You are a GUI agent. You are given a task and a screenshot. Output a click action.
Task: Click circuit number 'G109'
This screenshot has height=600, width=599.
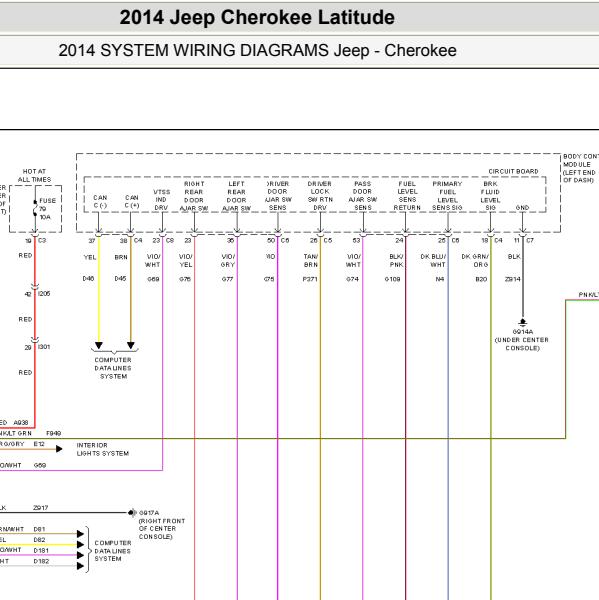coord(393,279)
